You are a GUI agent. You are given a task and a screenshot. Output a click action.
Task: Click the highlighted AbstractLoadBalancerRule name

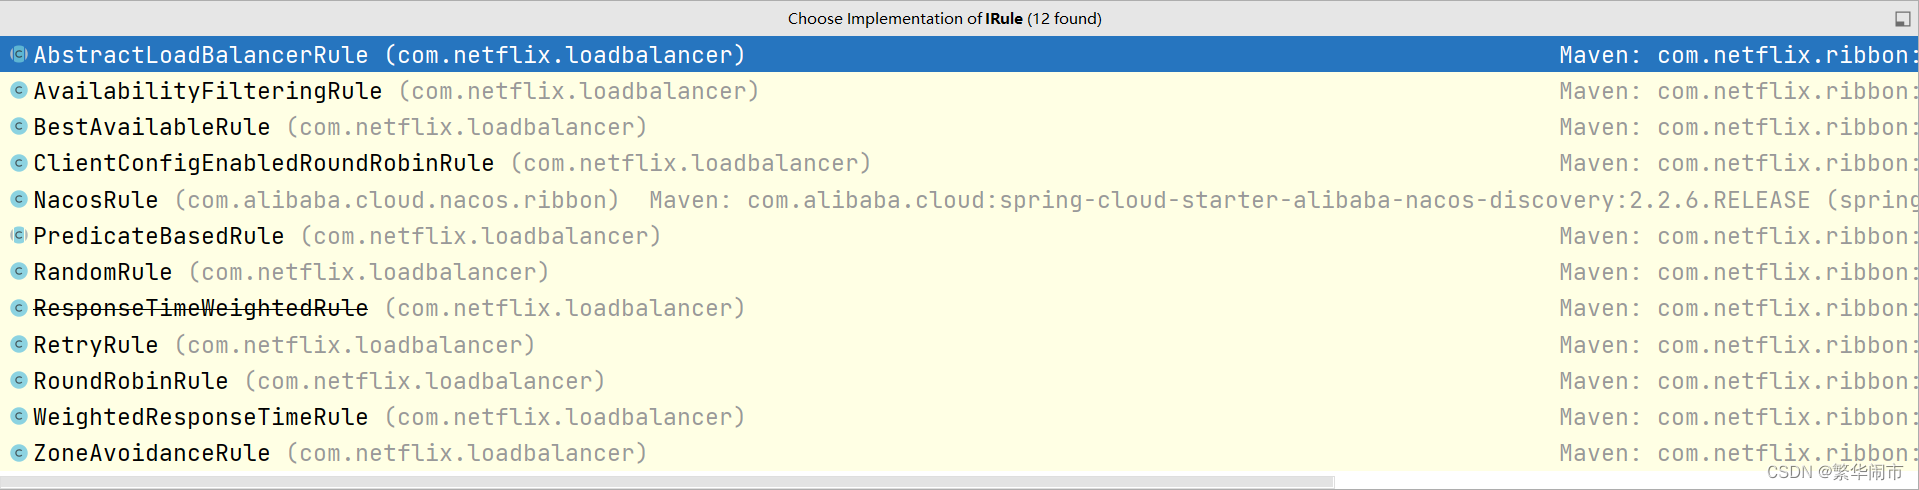point(201,55)
